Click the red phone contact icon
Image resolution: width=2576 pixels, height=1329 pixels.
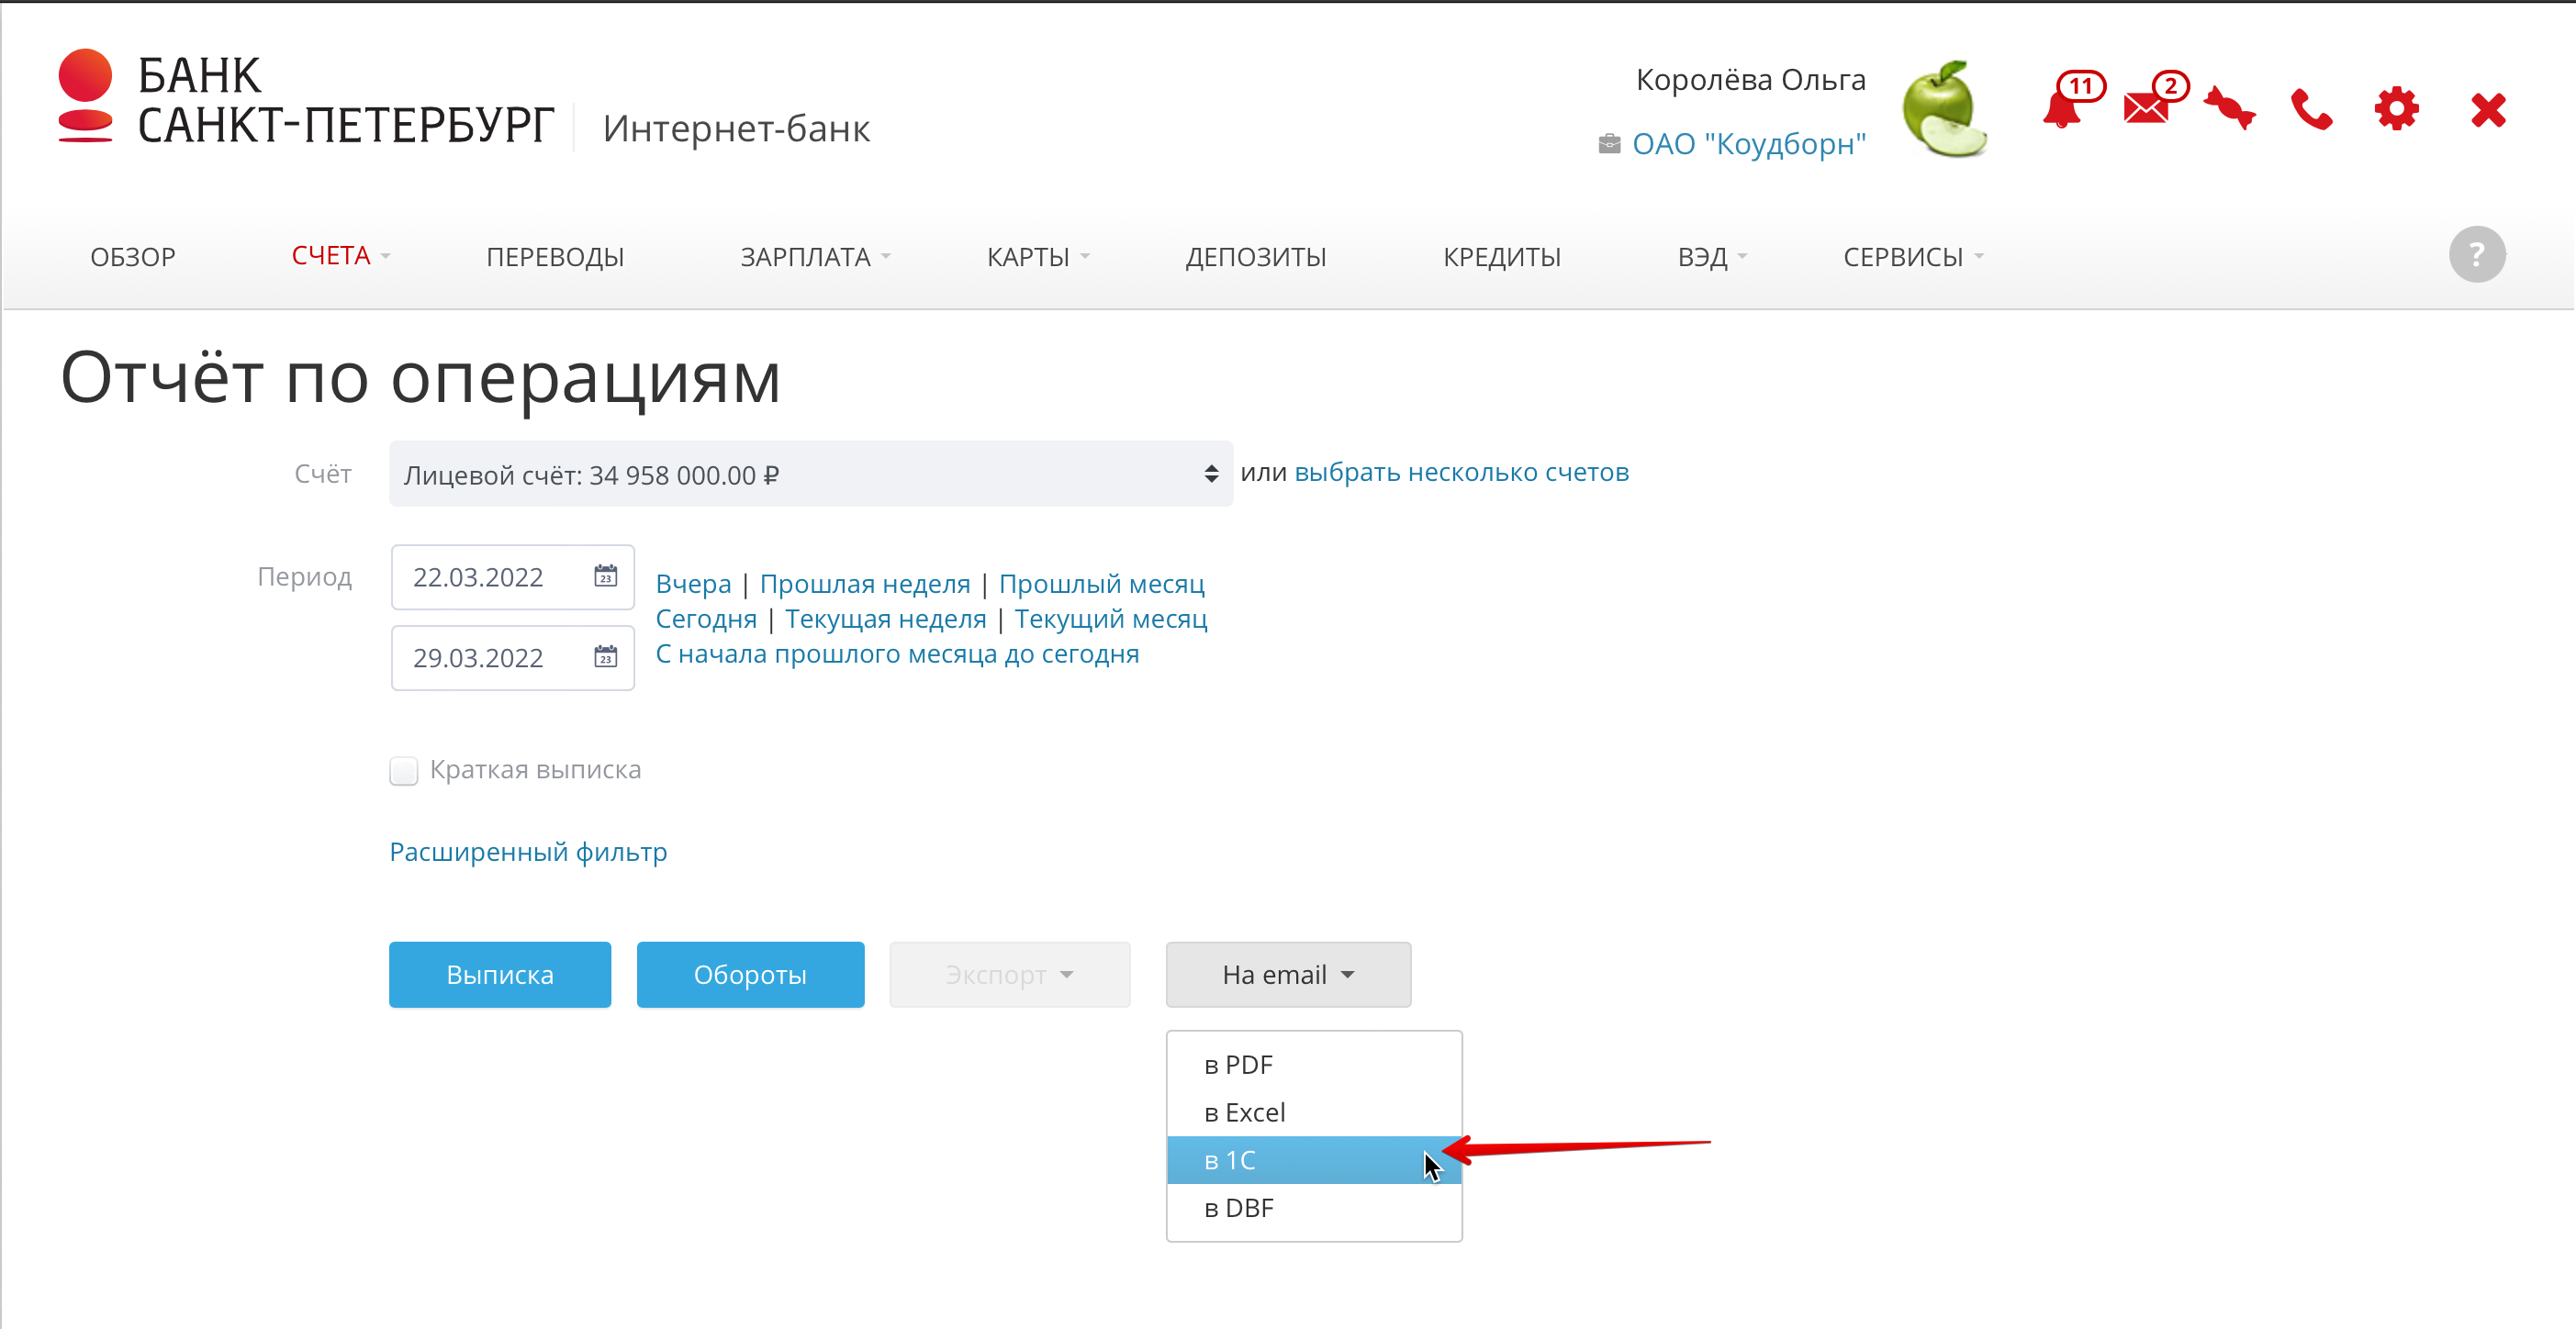(x=2312, y=109)
